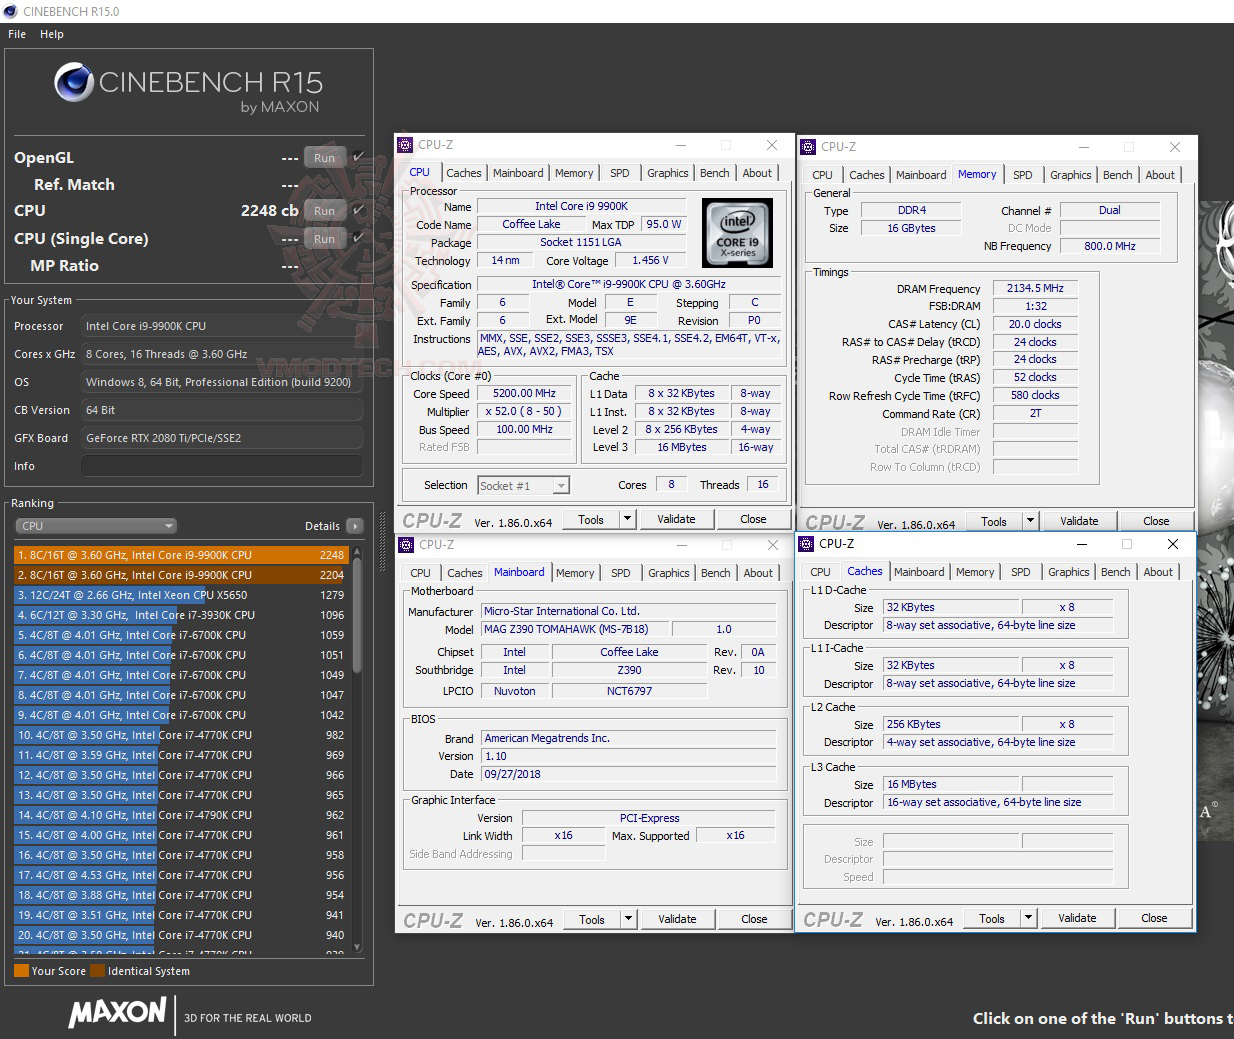
Task: Click the CPU-Z icon in the window title bar
Action: pos(408,145)
